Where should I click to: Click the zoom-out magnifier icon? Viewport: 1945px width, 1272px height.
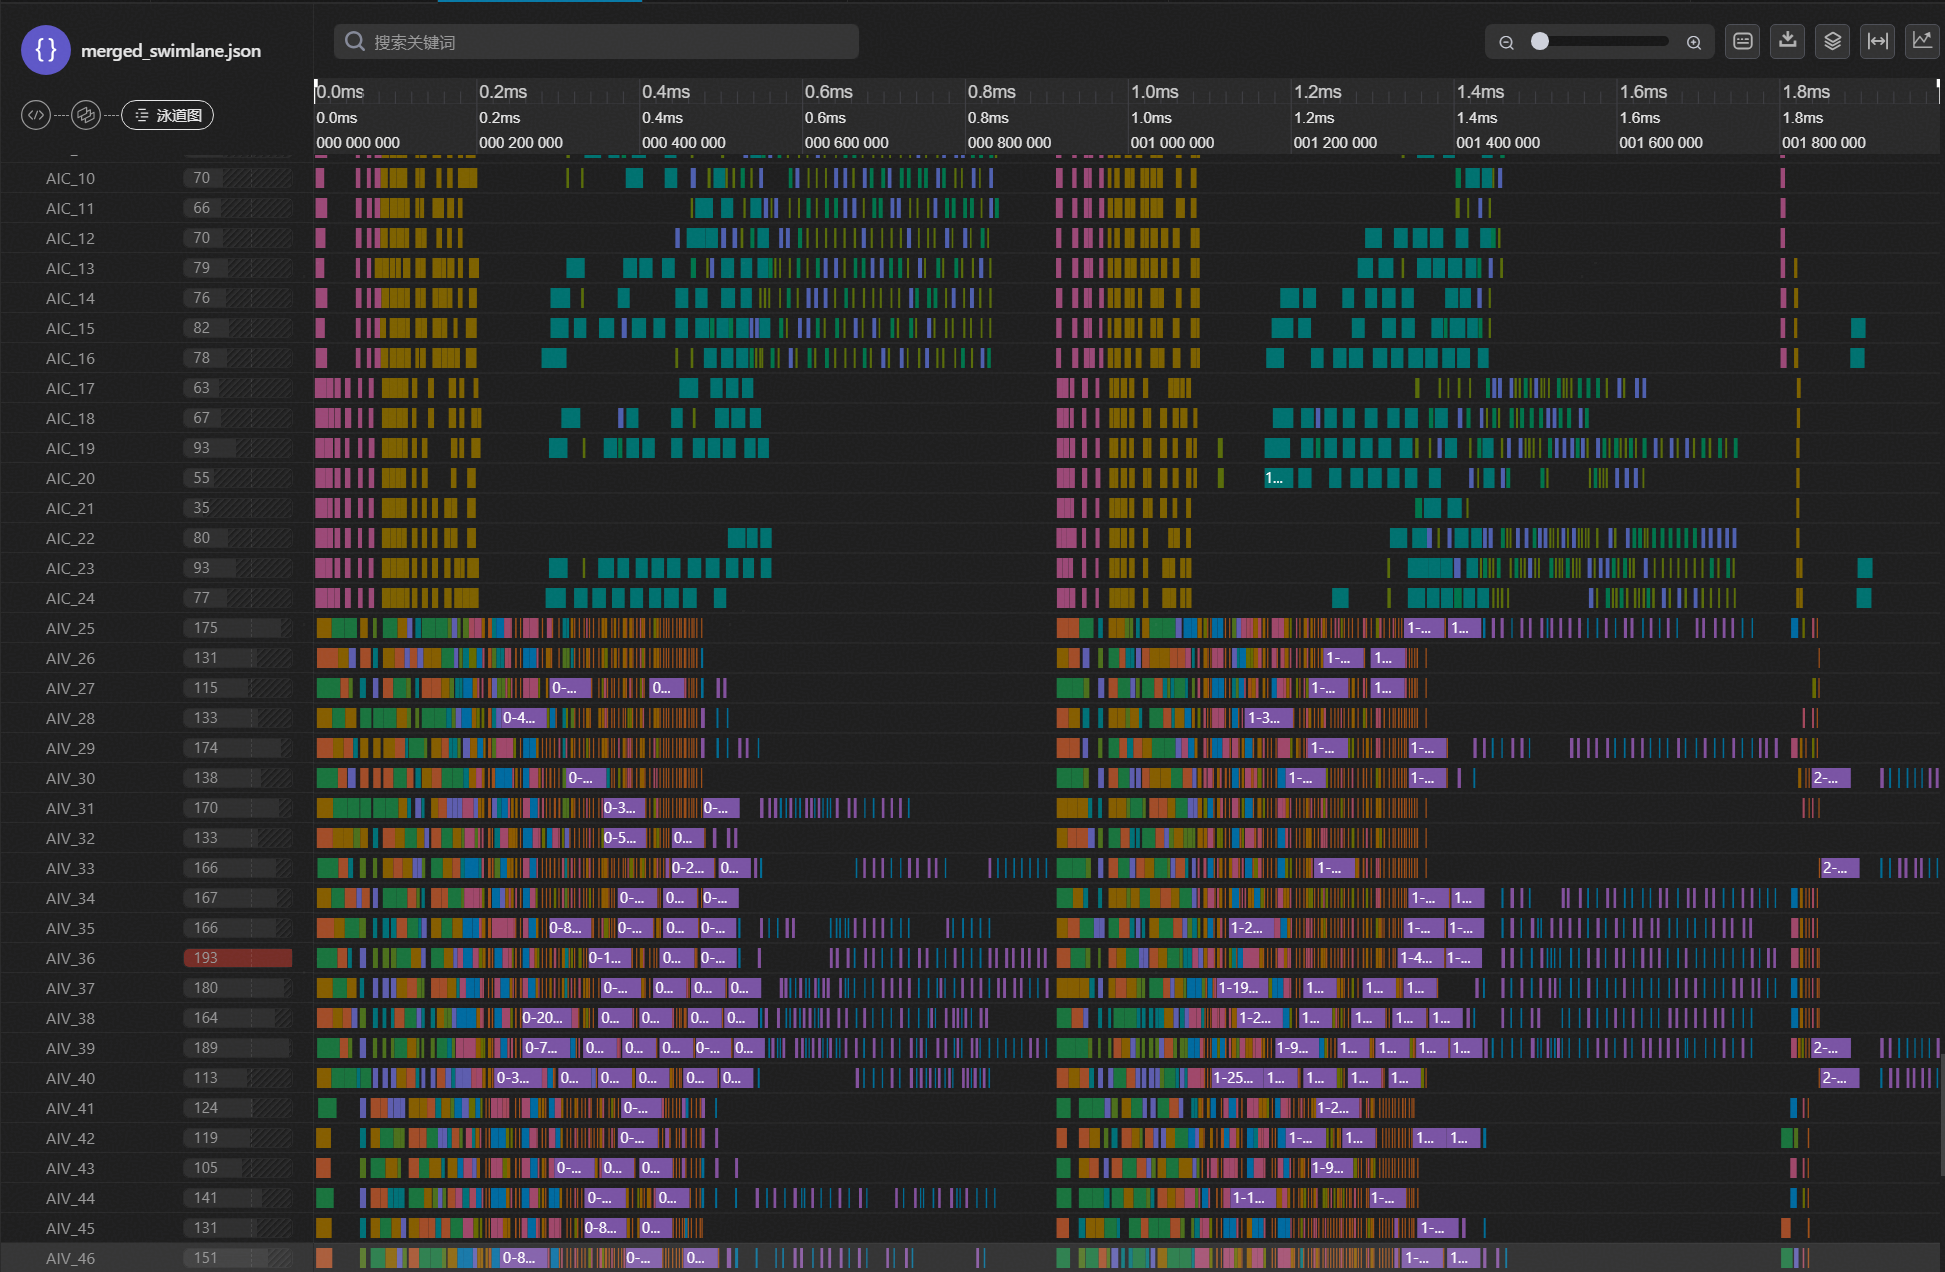[x=1506, y=42]
